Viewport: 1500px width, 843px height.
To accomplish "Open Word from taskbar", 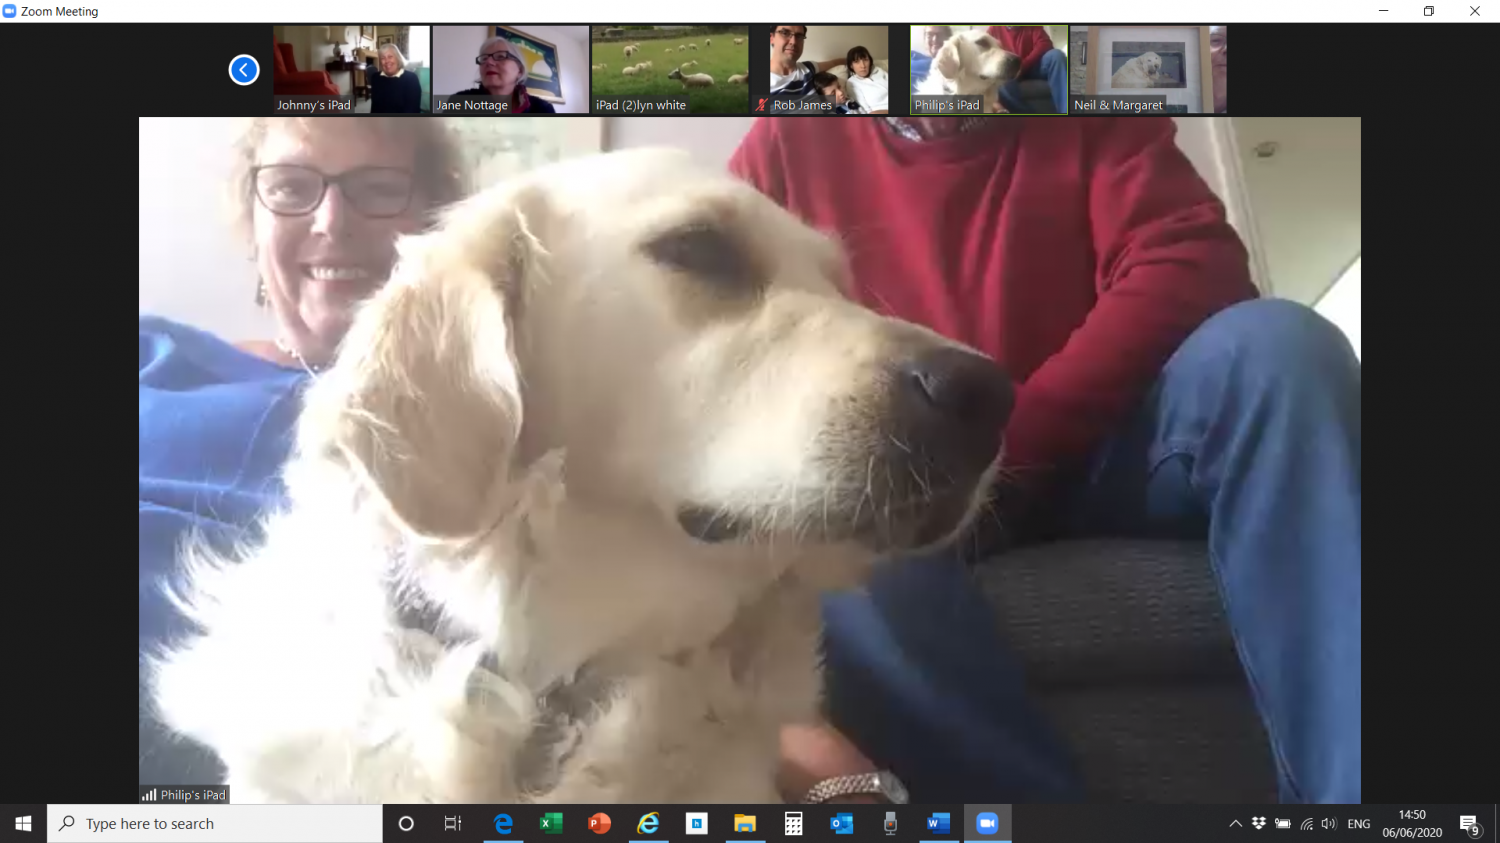I will click(938, 823).
